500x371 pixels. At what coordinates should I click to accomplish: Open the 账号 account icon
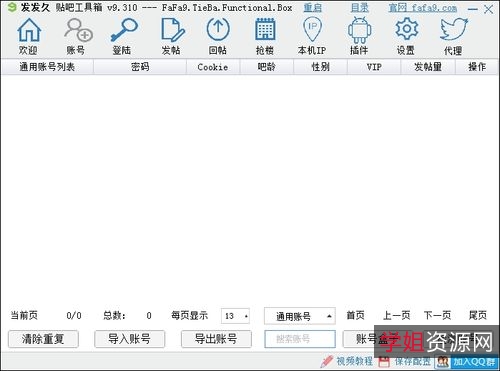click(x=78, y=30)
